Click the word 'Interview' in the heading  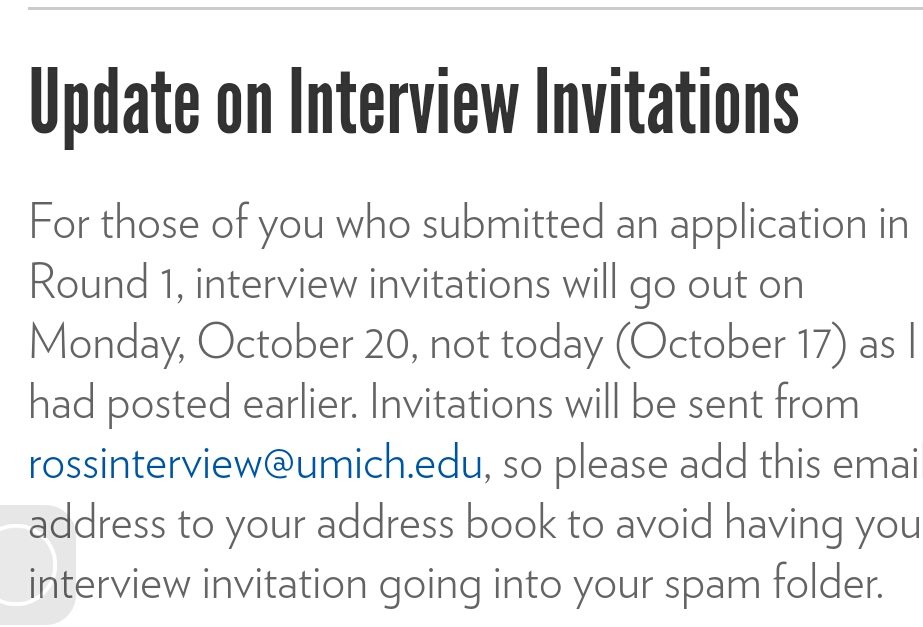[405, 105]
